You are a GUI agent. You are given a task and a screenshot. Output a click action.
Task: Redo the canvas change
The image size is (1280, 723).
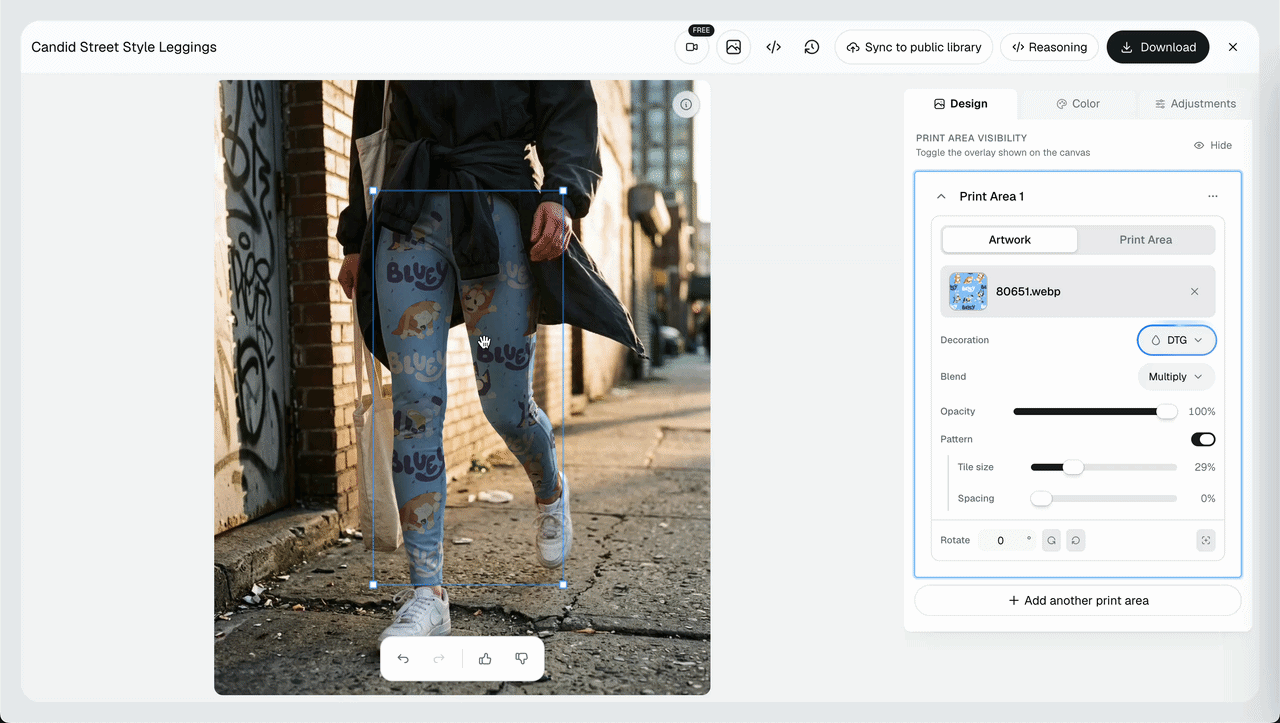439,658
